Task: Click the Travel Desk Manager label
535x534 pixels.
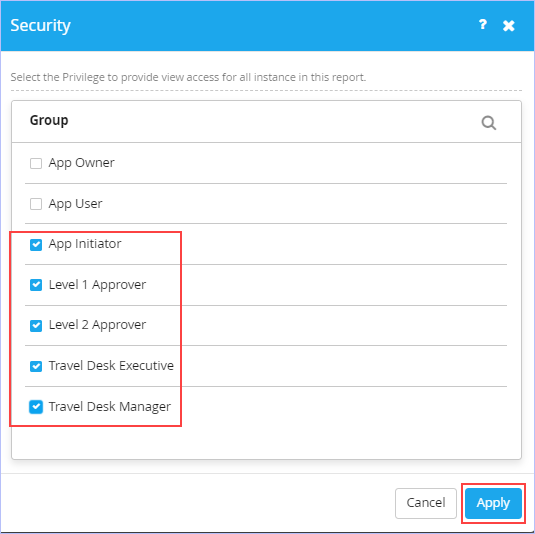Action: (110, 407)
